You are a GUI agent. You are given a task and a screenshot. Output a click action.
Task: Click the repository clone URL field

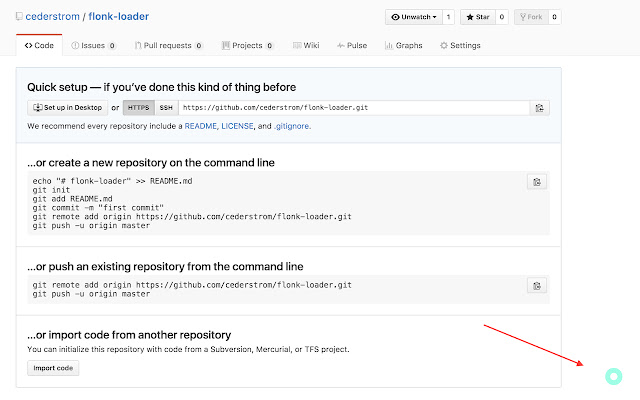(354, 108)
